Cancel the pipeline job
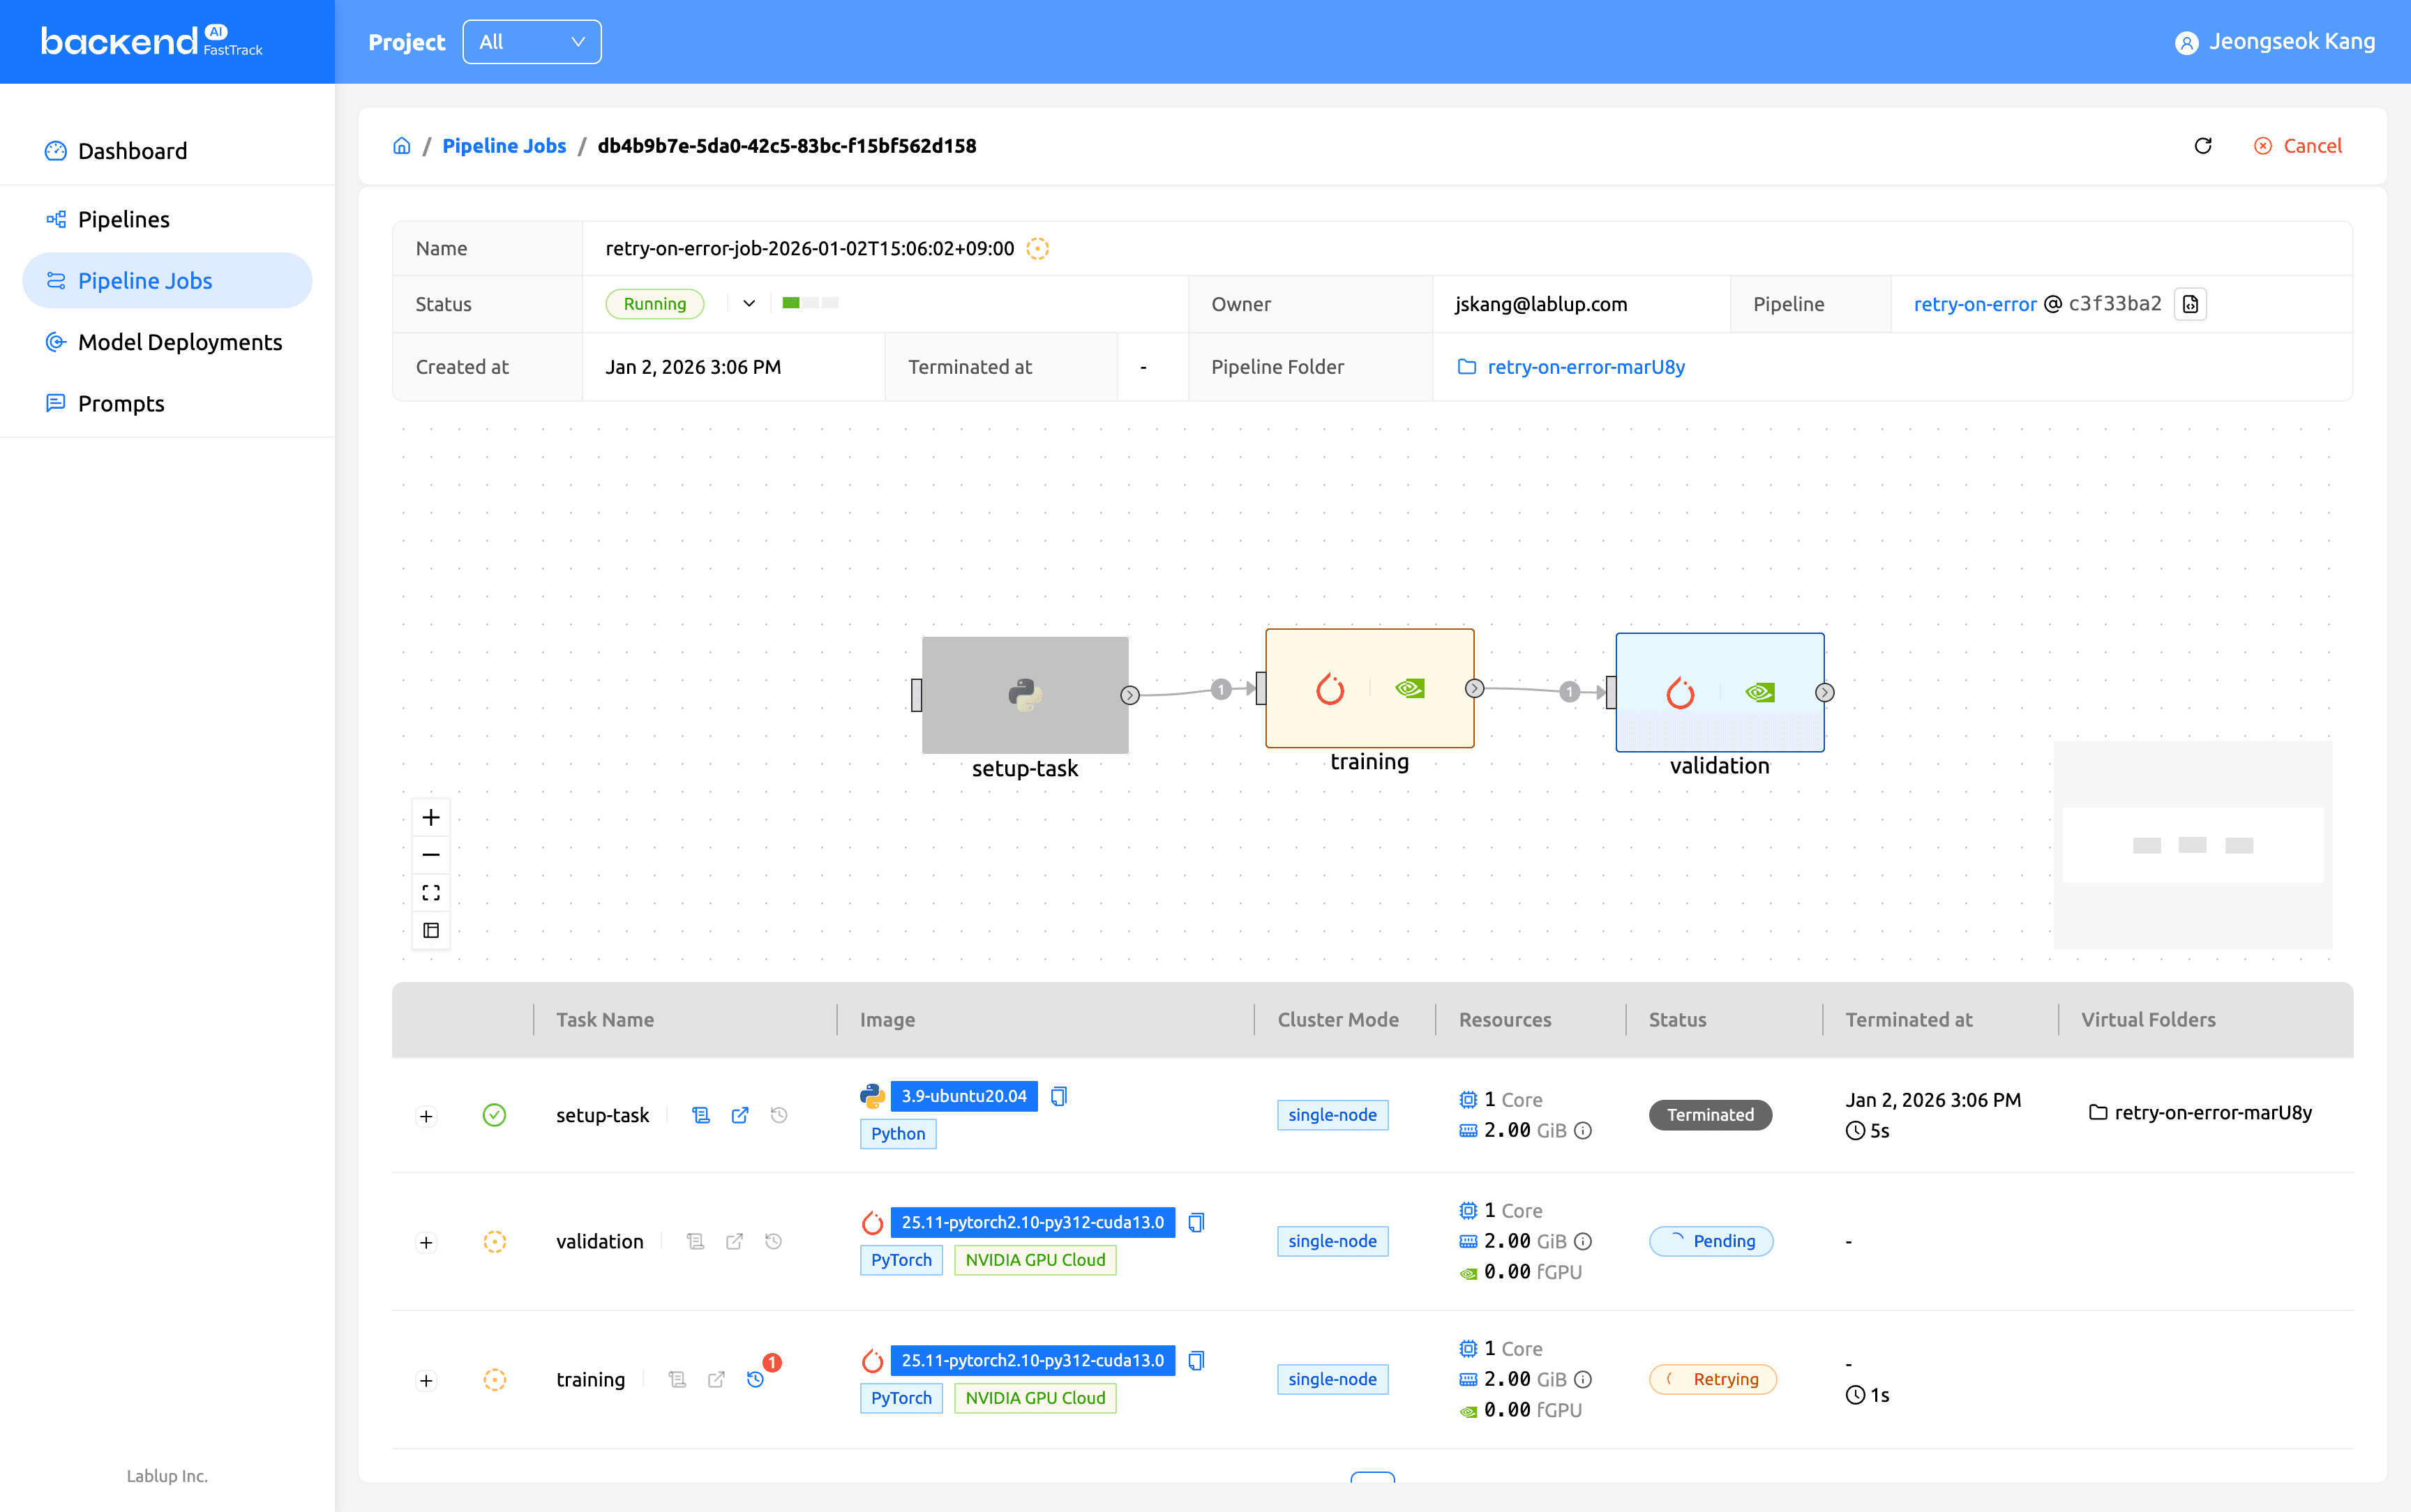 (x=2298, y=146)
